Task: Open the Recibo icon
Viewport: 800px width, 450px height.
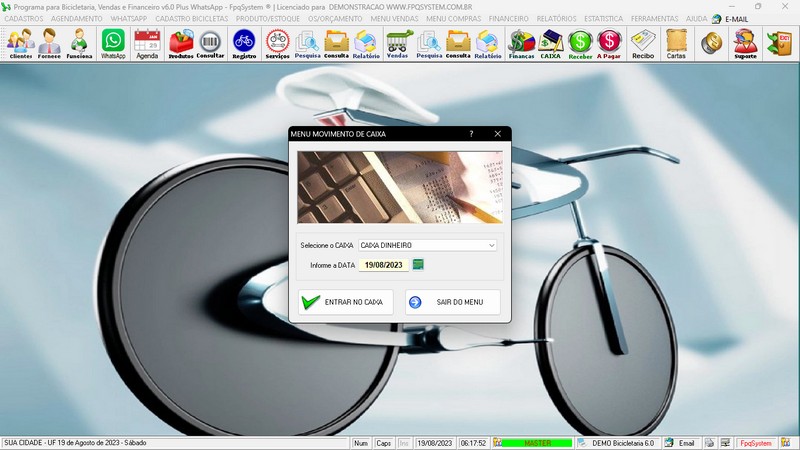Action: pyautogui.click(x=643, y=43)
